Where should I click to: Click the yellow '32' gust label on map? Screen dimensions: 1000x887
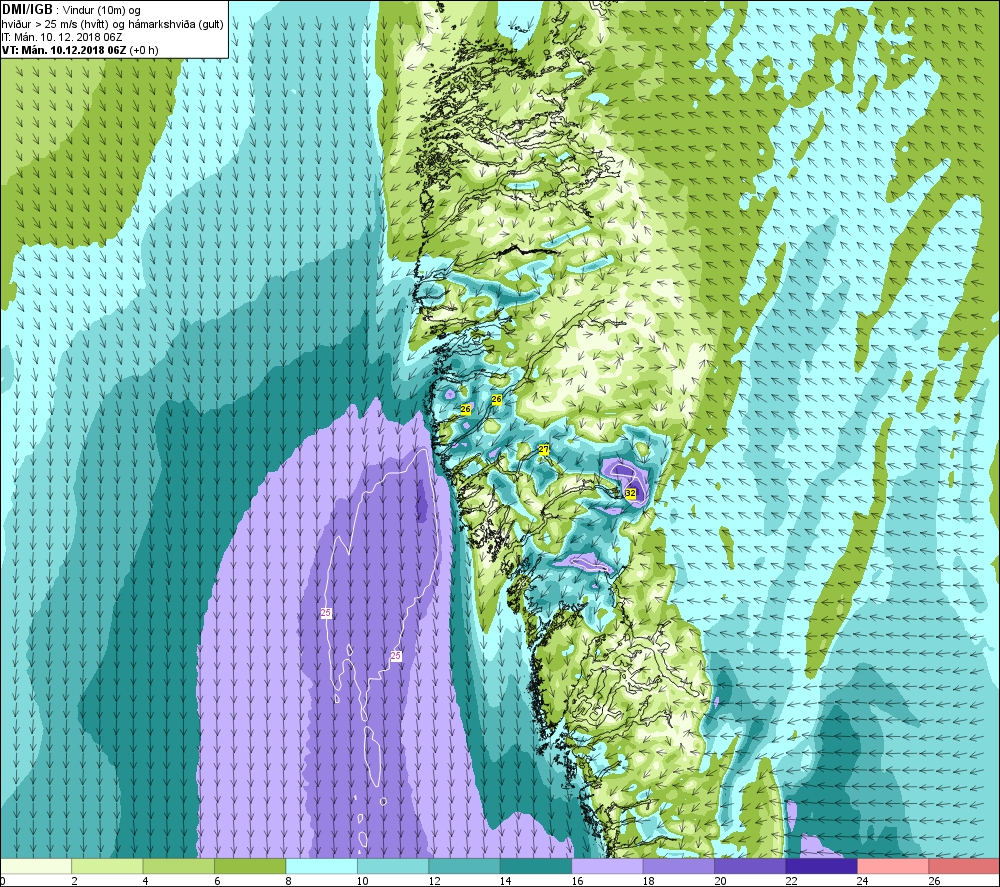point(630,493)
